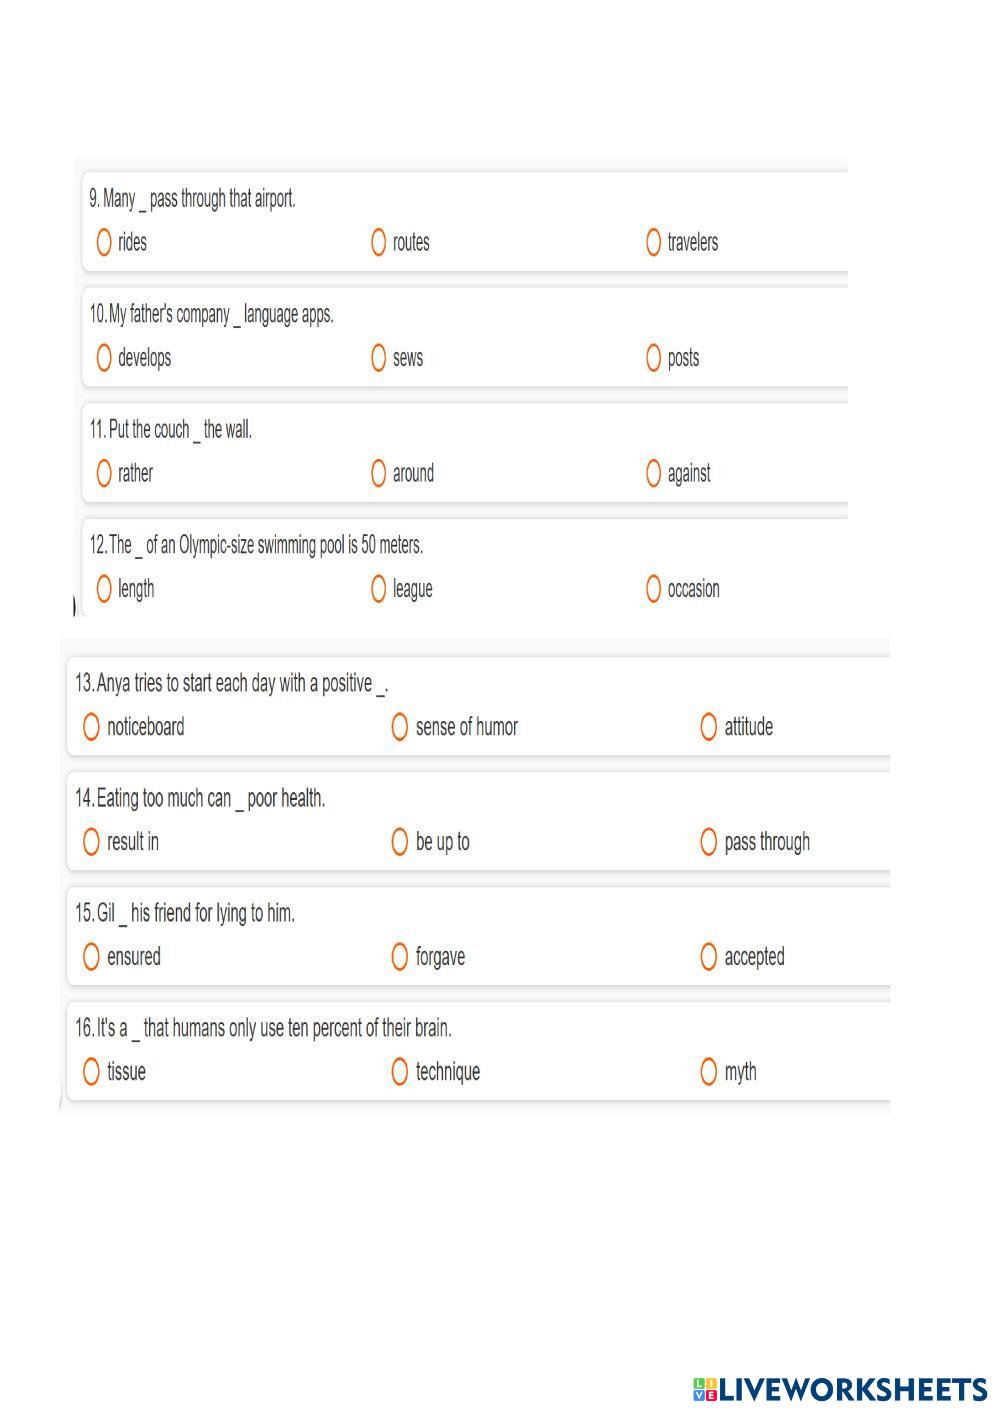
Task: Choose 'myth' for question 16
Action: 709,1072
